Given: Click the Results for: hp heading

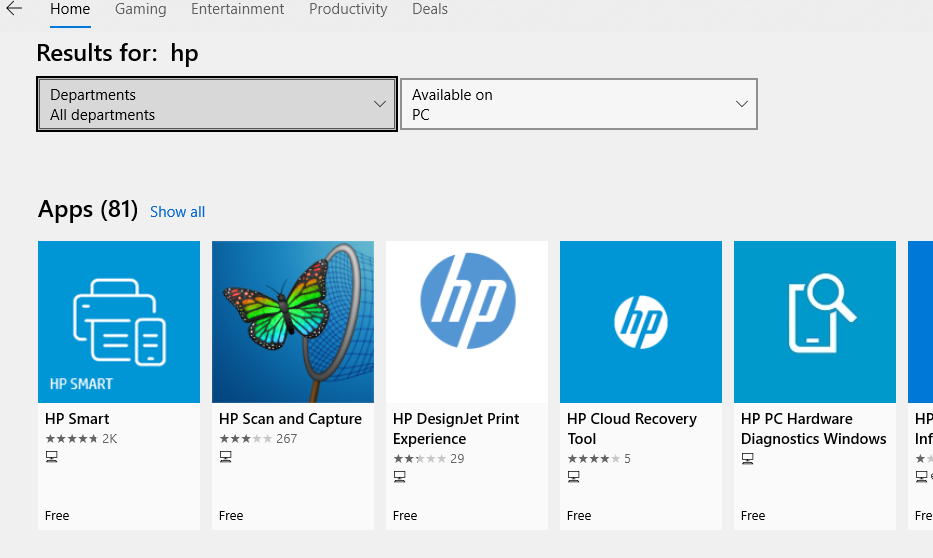Looking at the screenshot, I should tap(117, 54).
